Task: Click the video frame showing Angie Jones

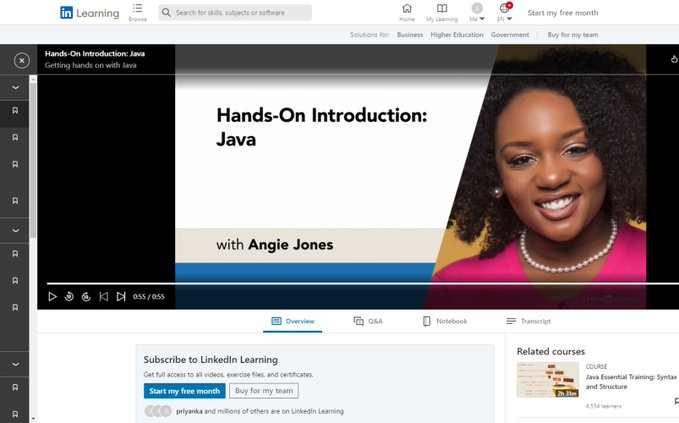Action: pyautogui.click(x=410, y=178)
